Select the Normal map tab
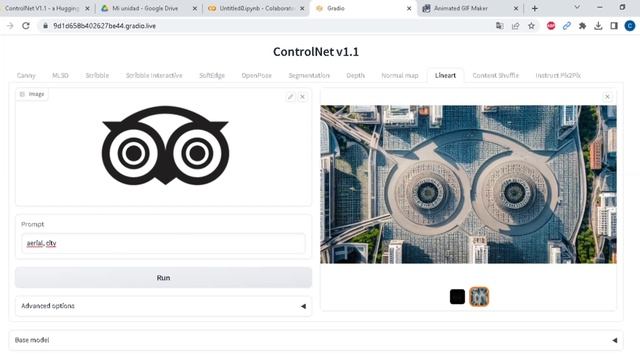 (400, 76)
